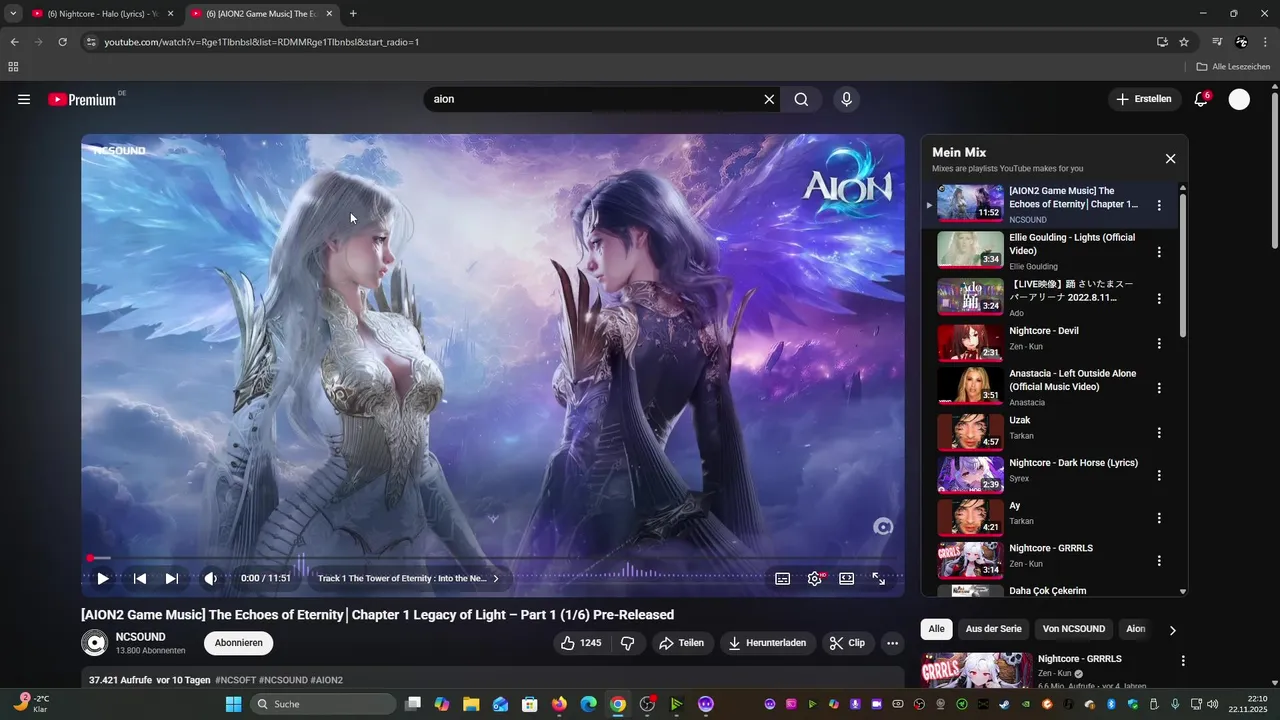Screen dimensions: 1280x720
Task: Open the tab search dropdown arrow
Action: pyautogui.click(x=13, y=14)
